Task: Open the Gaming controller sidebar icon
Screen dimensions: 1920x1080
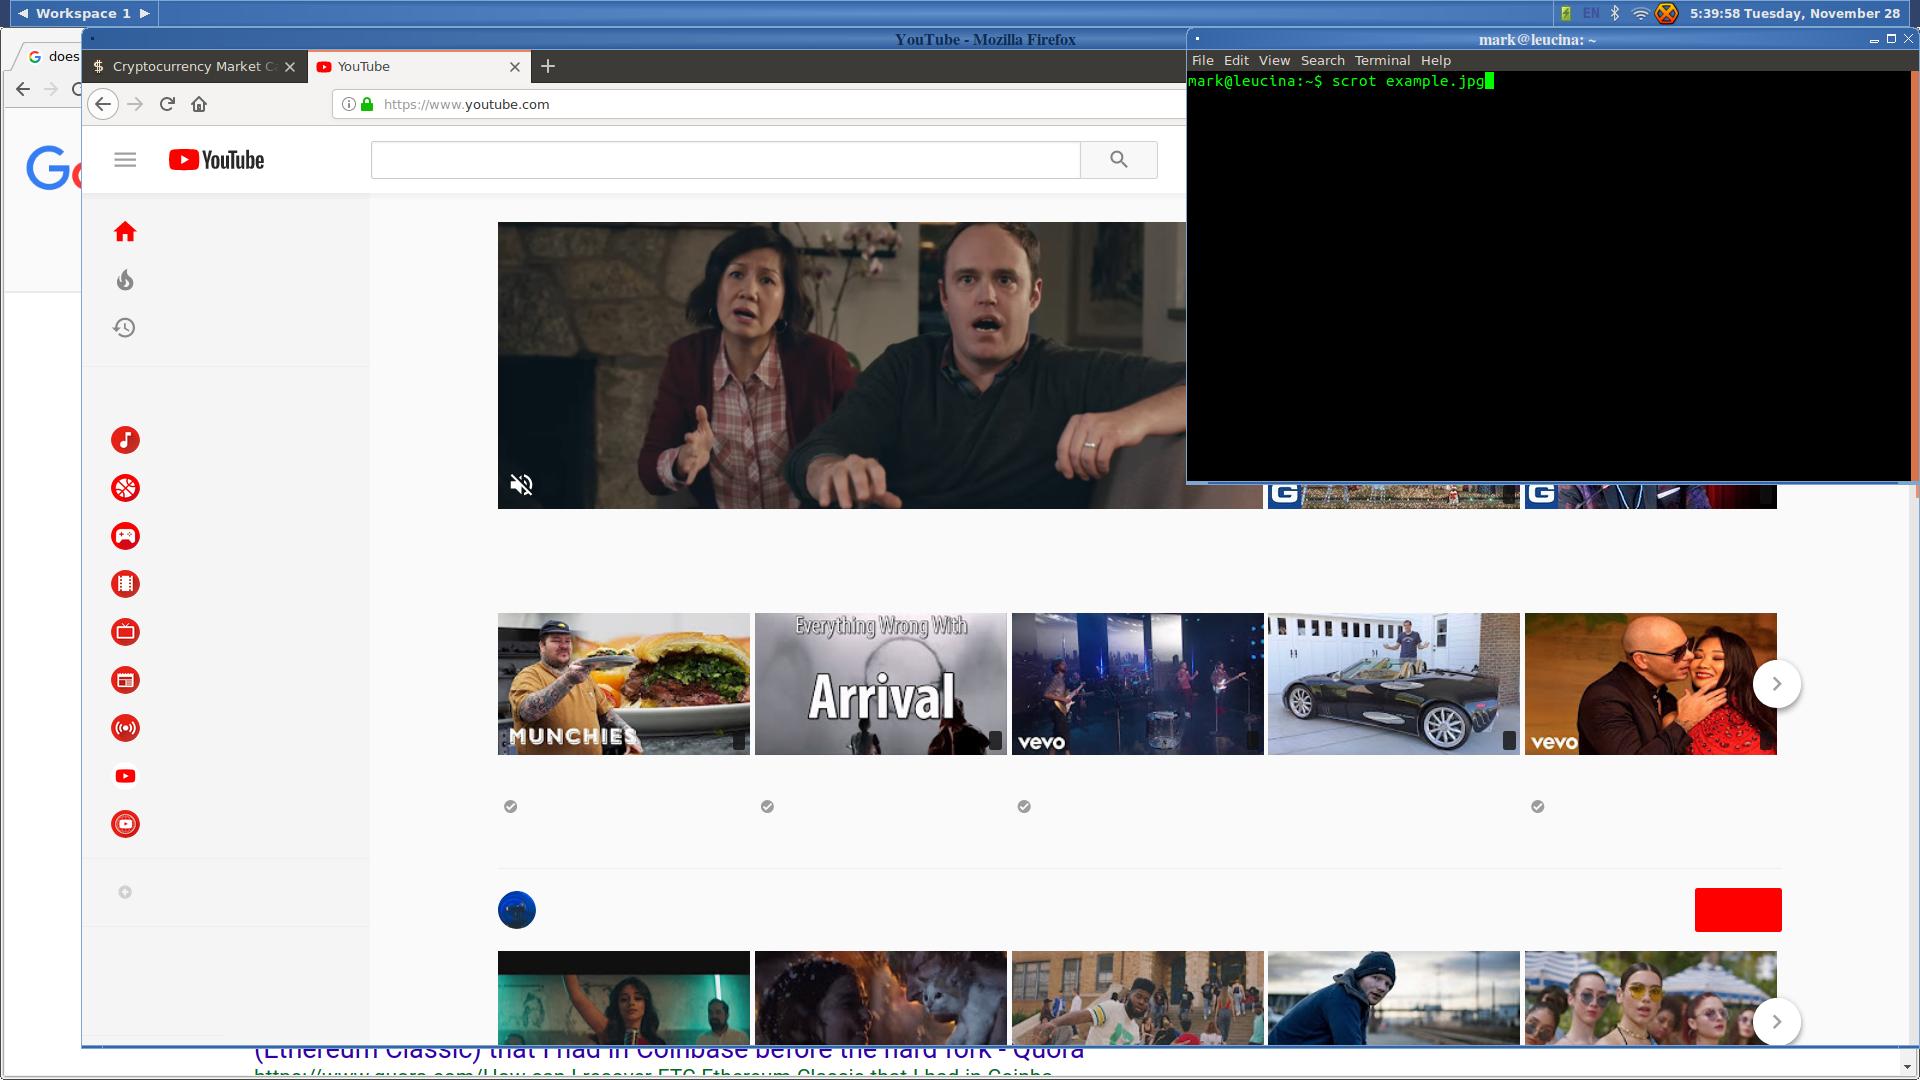Action: click(x=125, y=536)
